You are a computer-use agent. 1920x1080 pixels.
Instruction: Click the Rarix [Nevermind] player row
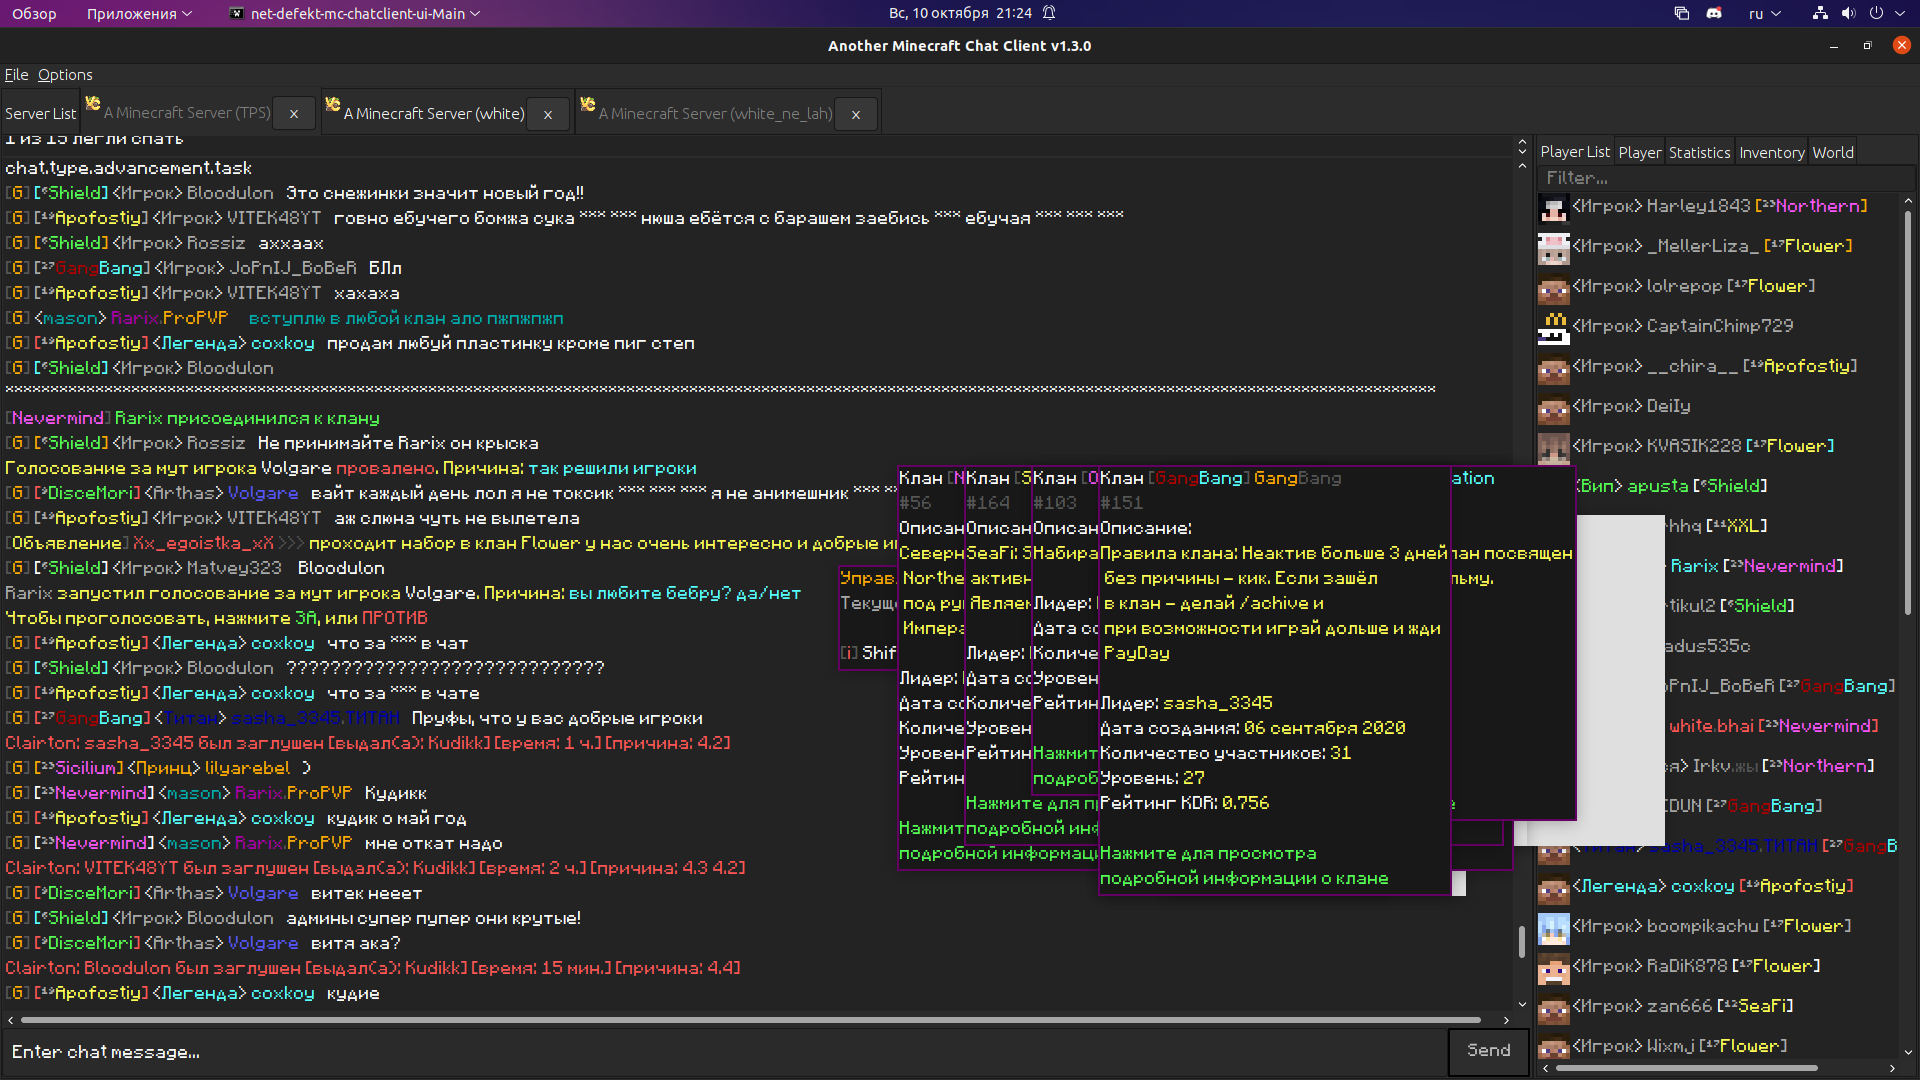coord(1757,566)
